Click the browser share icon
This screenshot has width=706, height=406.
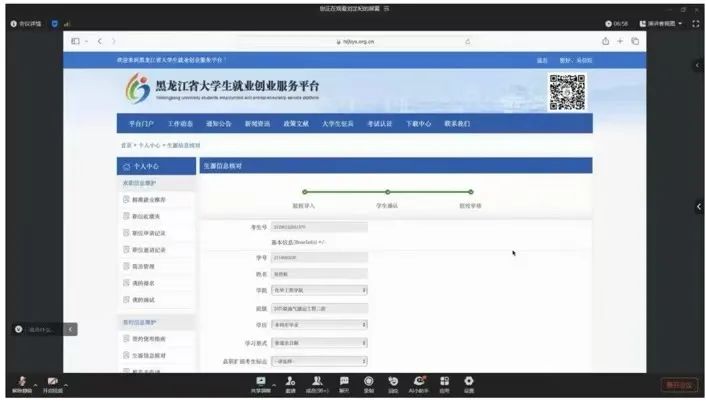coord(605,41)
